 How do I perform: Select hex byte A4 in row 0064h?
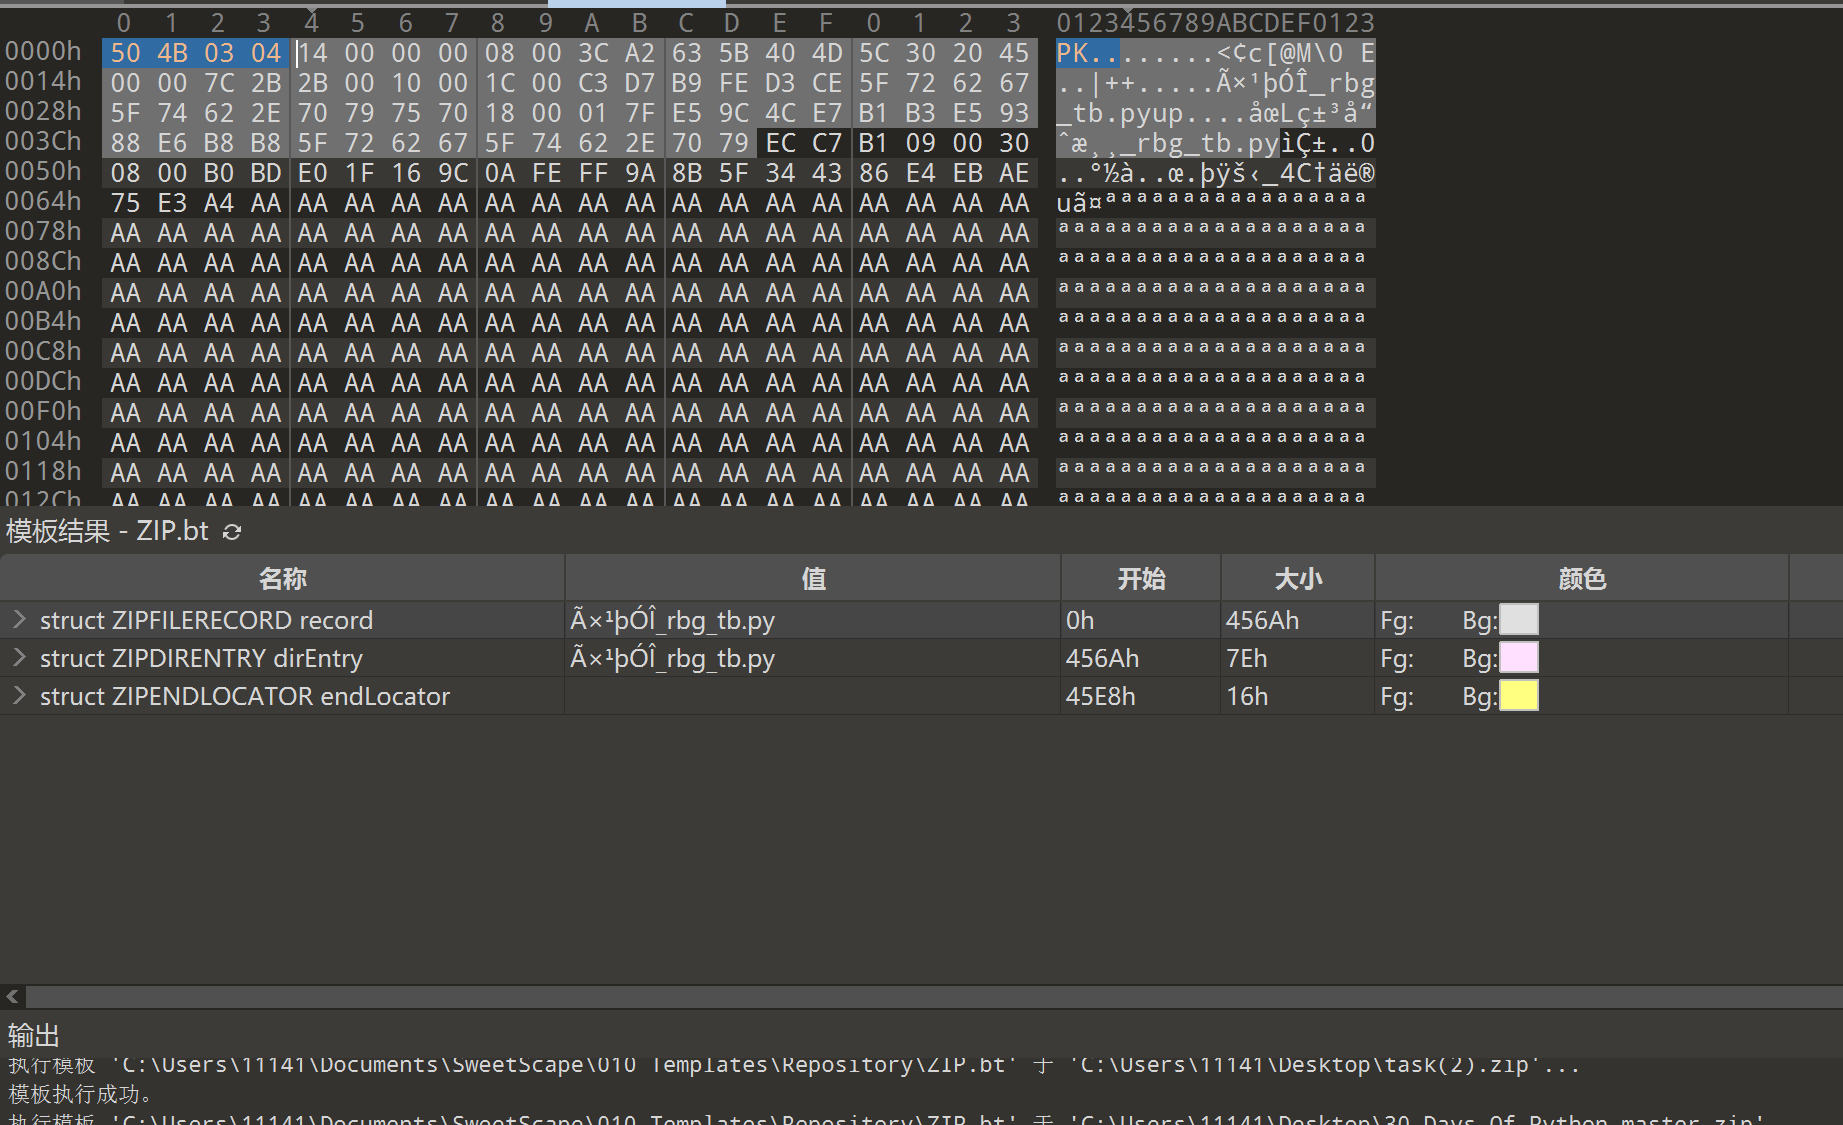pos(219,203)
